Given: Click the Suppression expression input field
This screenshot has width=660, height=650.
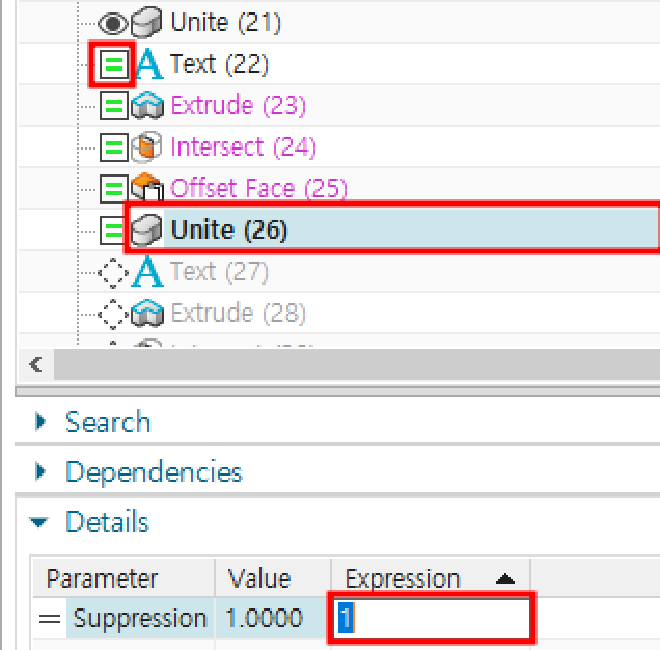Looking at the screenshot, I should 433,618.
